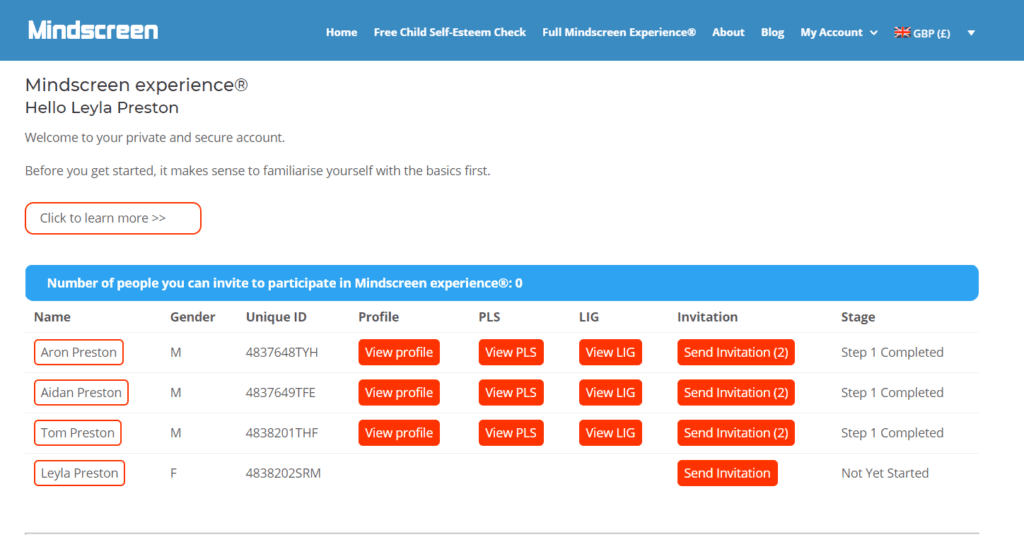Open My Account menu item
The height and width of the screenshot is (537, 1024).
point(831,32)
